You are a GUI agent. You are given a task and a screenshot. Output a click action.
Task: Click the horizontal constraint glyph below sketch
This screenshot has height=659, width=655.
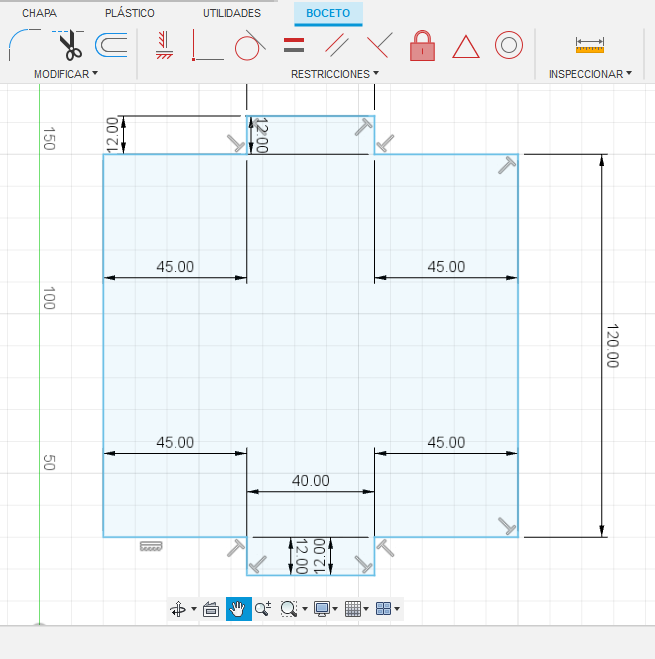[x=151, y=546]
